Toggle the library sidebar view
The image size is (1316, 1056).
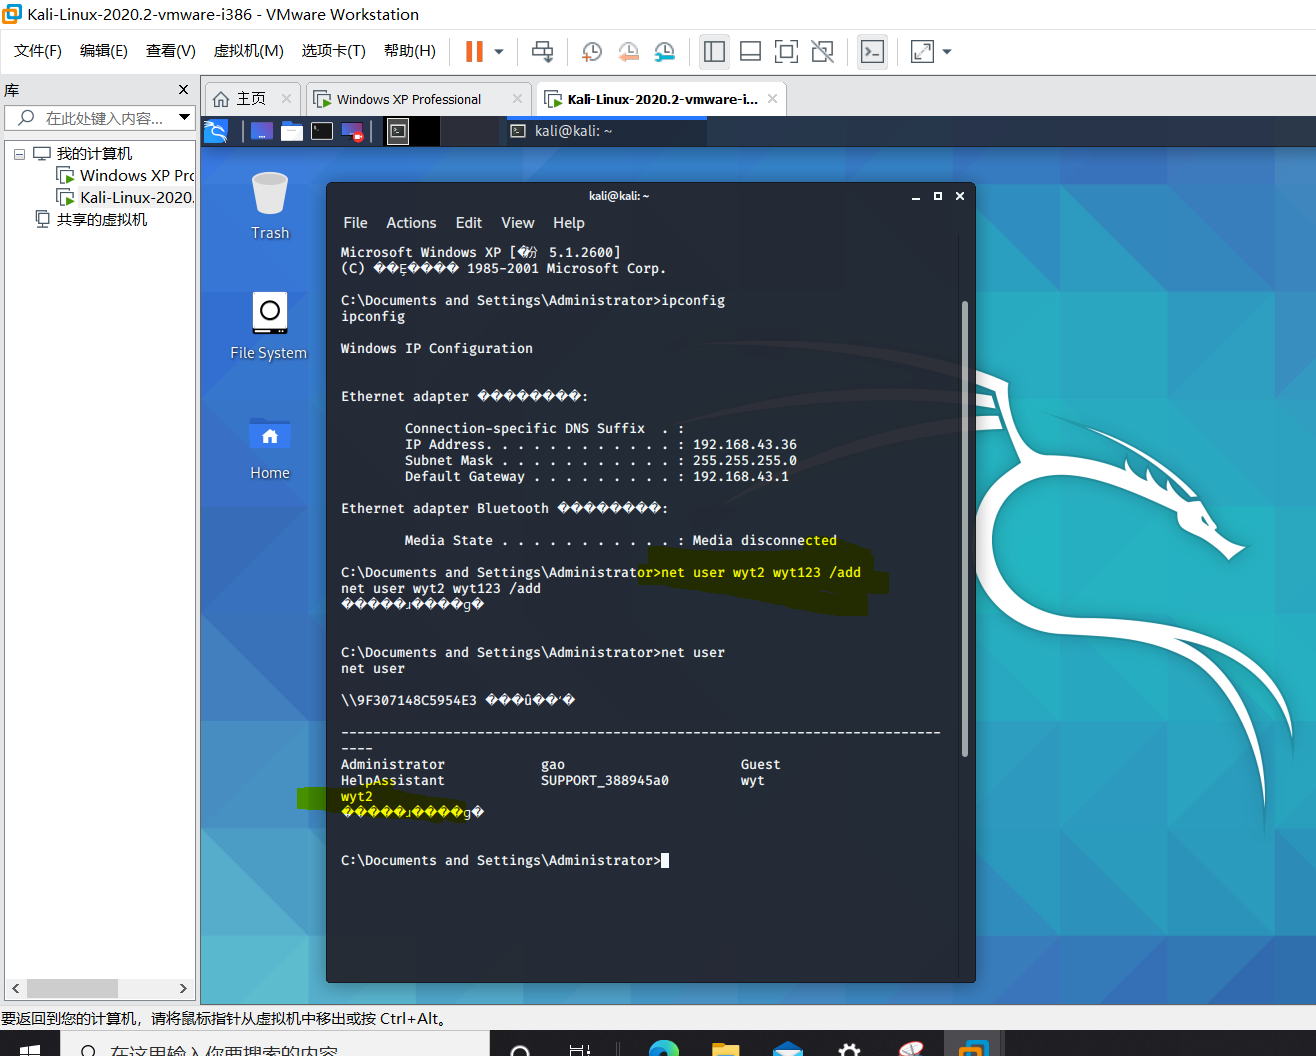point(714,51)
